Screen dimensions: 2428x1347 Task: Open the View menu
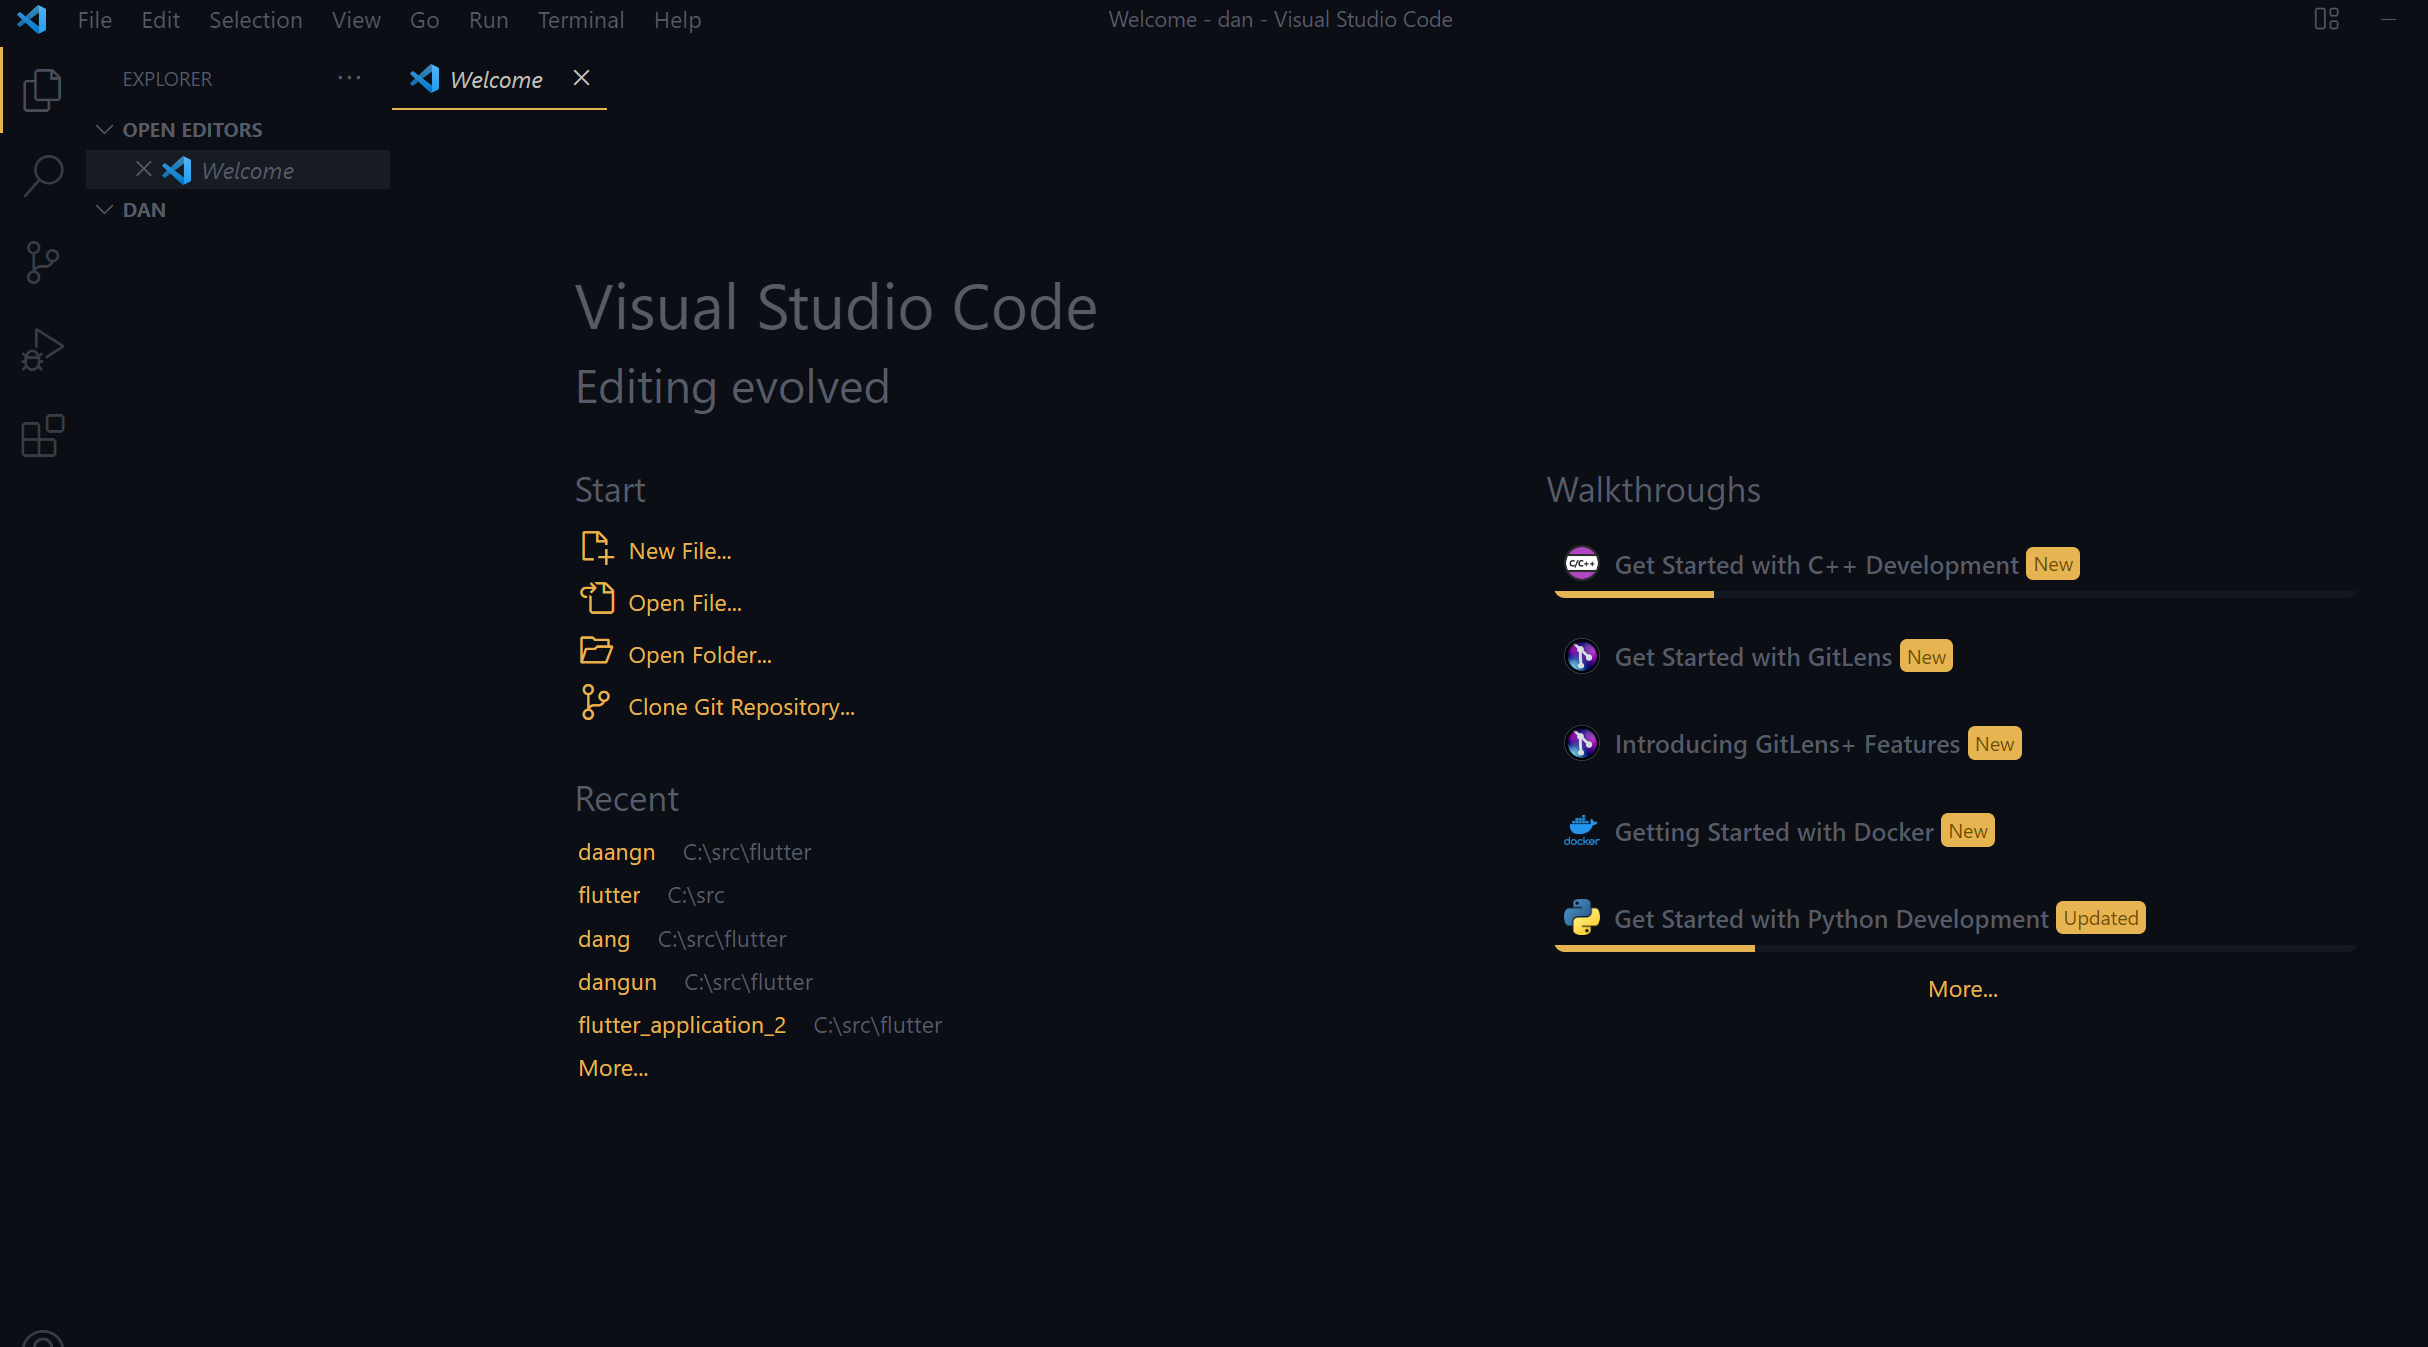[356, 19]
